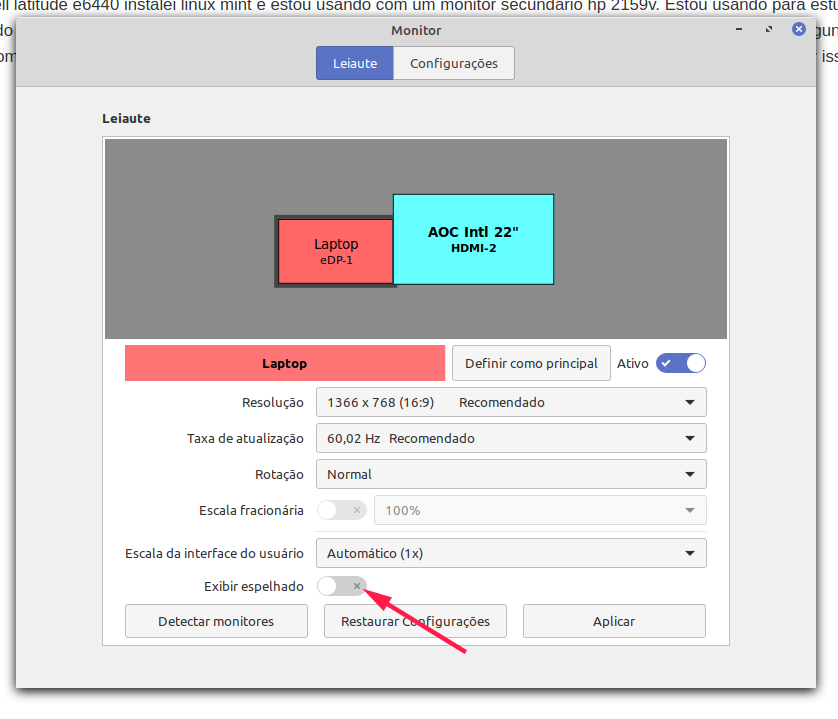
Task: Open the Rotação dropdown set to Normal
Action: pyautogui.click(x=511, y=474)
